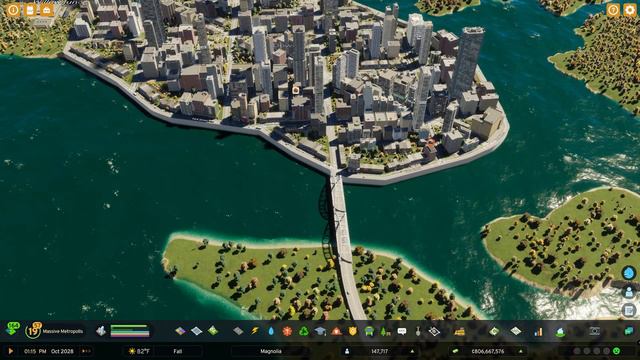Click the city balance 806,667,576

point(488,351)
